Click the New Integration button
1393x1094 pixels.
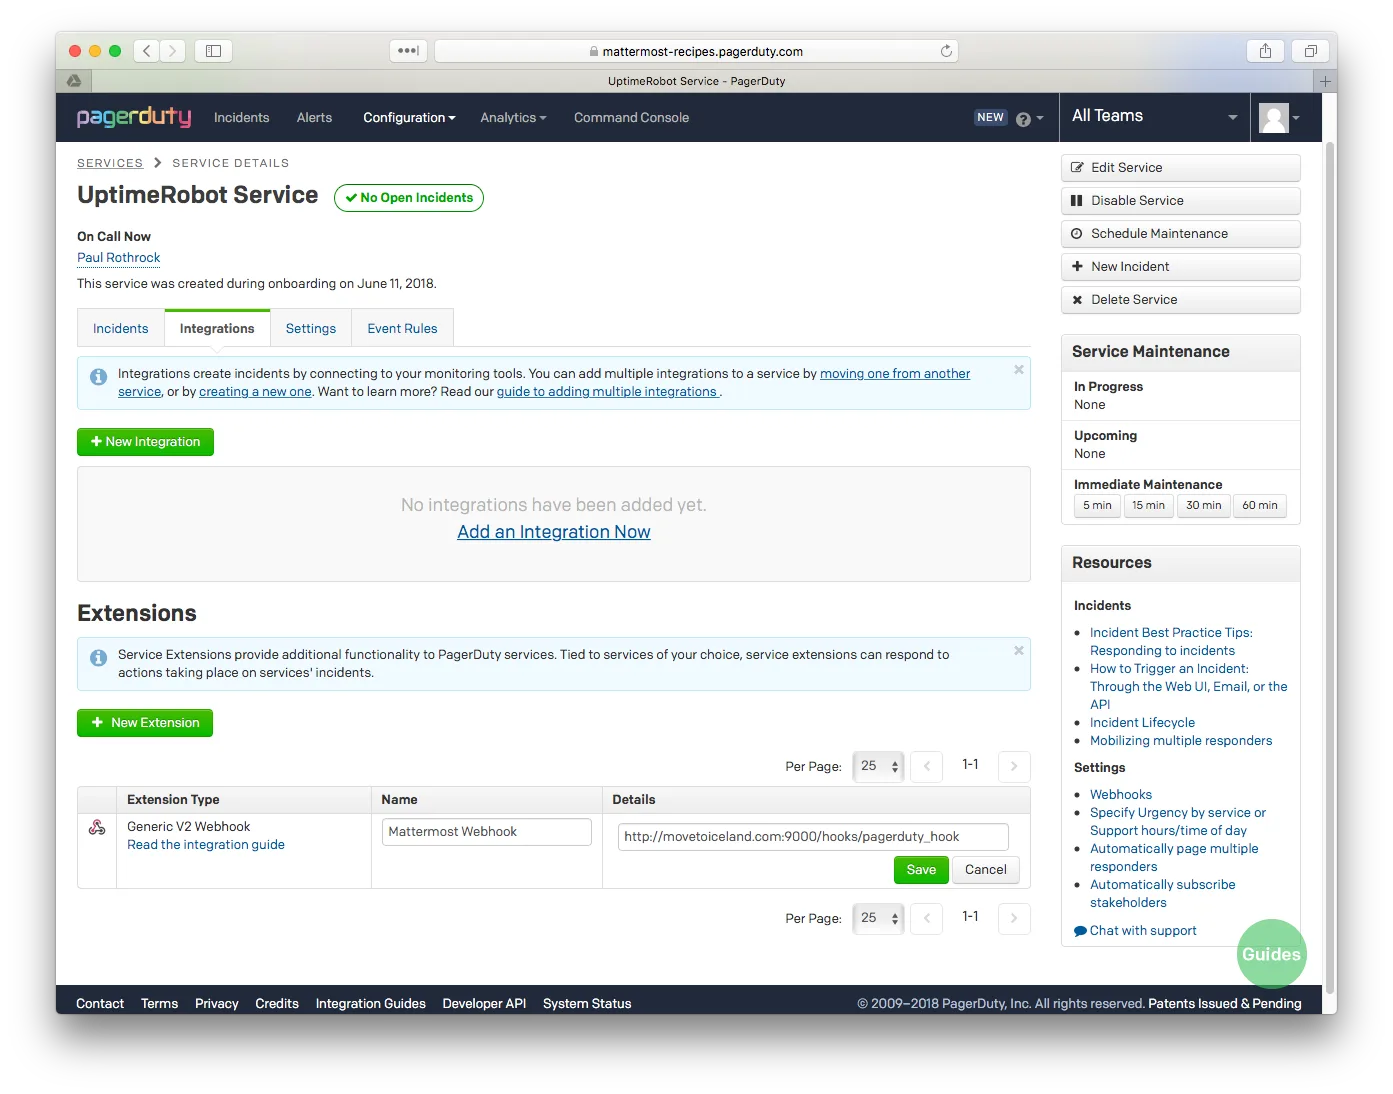(x=145, y=442)
